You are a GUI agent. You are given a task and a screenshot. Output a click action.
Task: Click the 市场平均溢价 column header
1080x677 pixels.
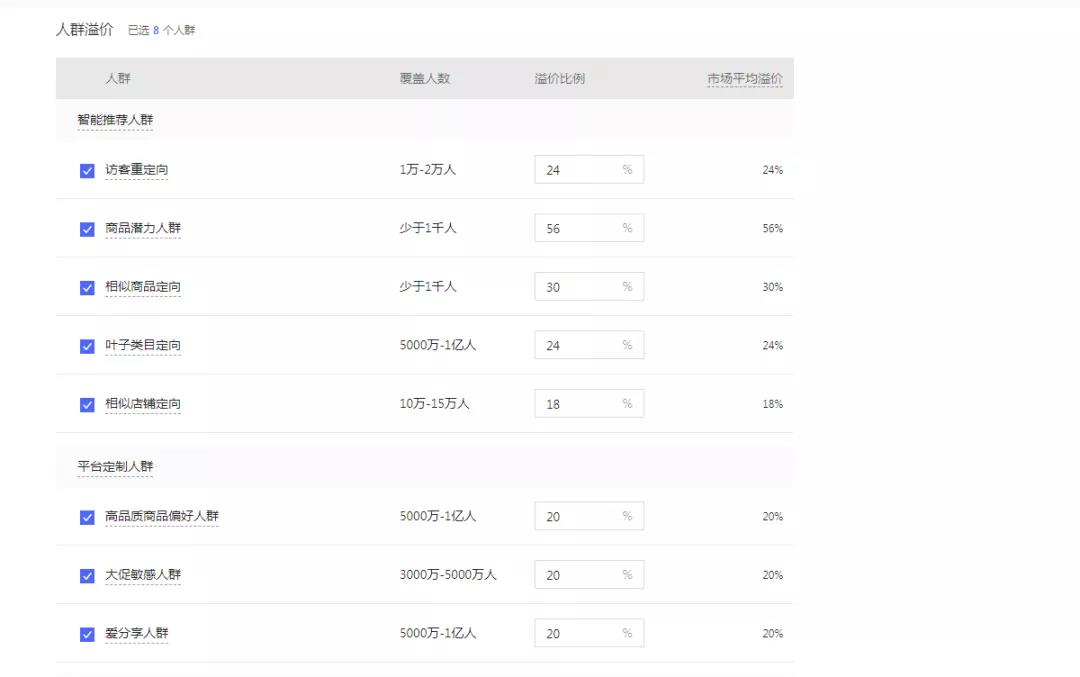(745, 79)
